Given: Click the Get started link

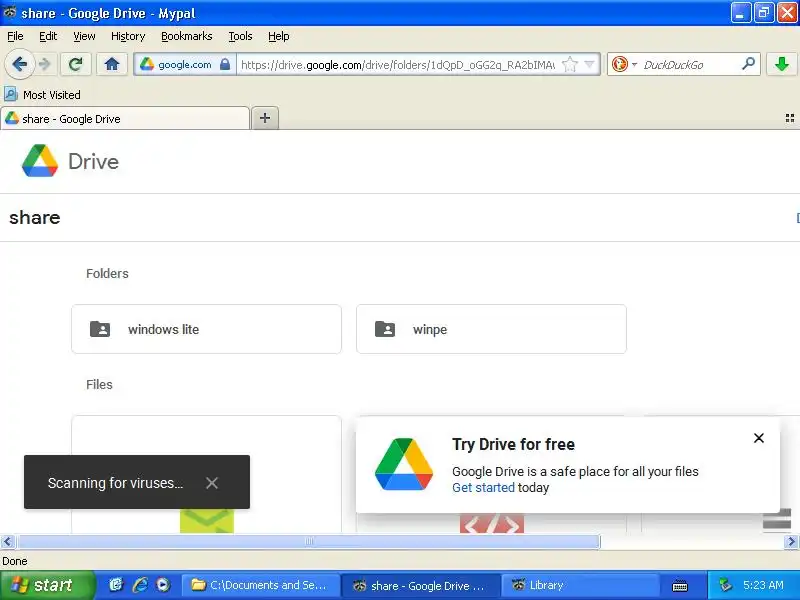Looking at the screenshot, I should (483, 488).
